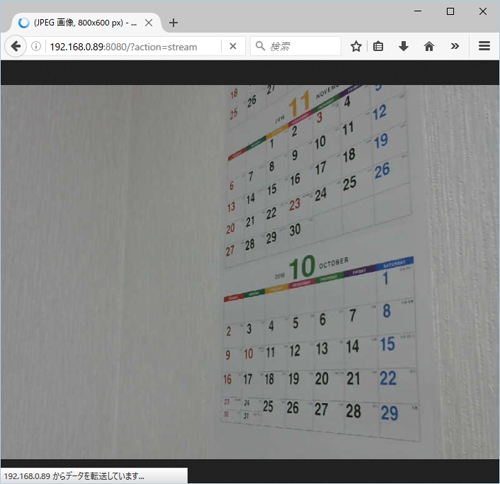Click into the 検索 search box
This screenshot has width=500, height=484.
296,46
